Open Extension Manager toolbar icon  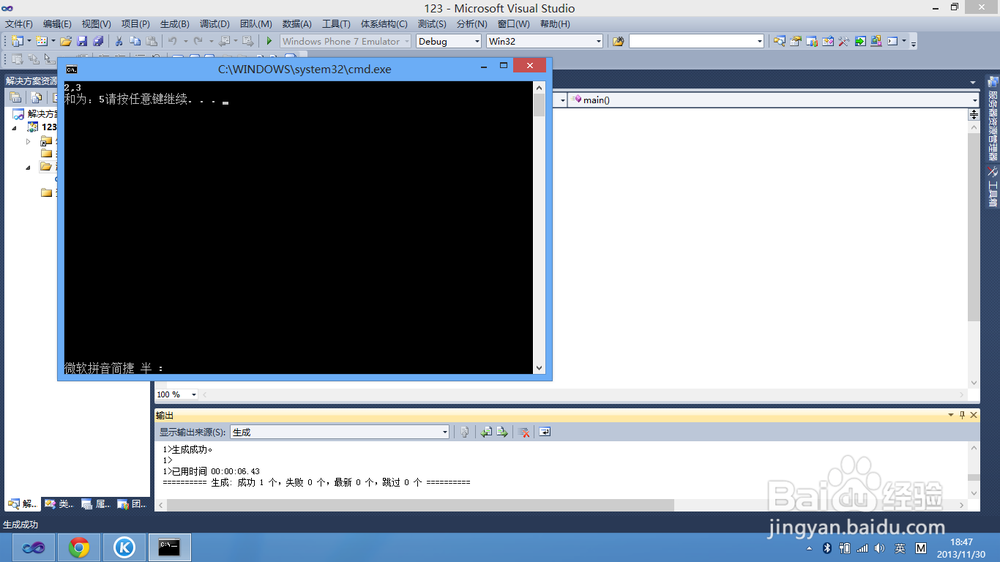point(876,41)
